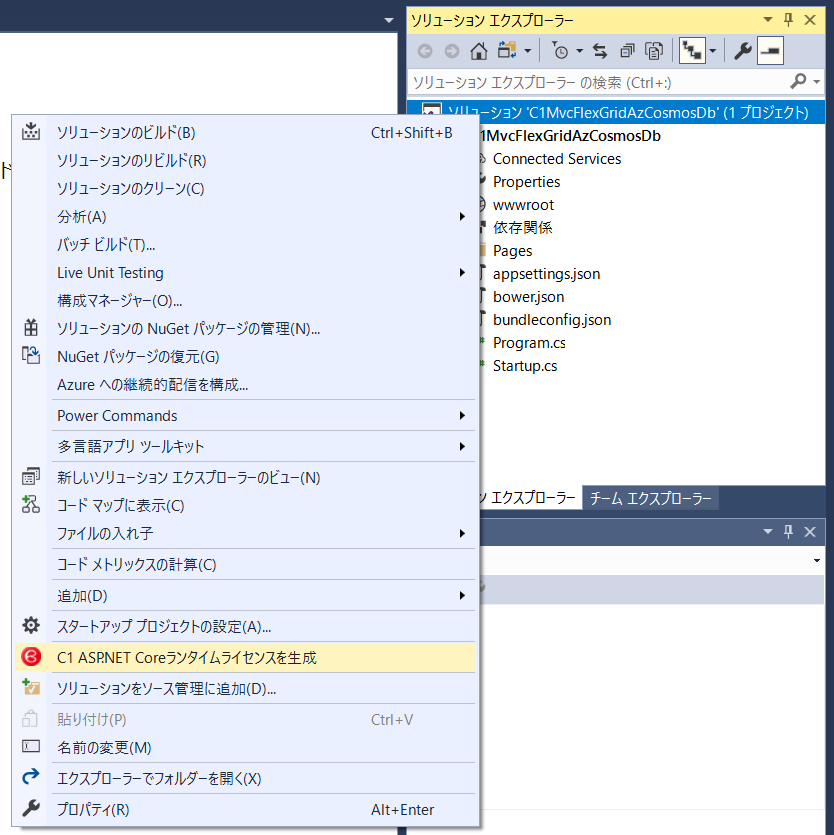Open dropdown arrow next to switch views icon

click(x=528, y=51)
